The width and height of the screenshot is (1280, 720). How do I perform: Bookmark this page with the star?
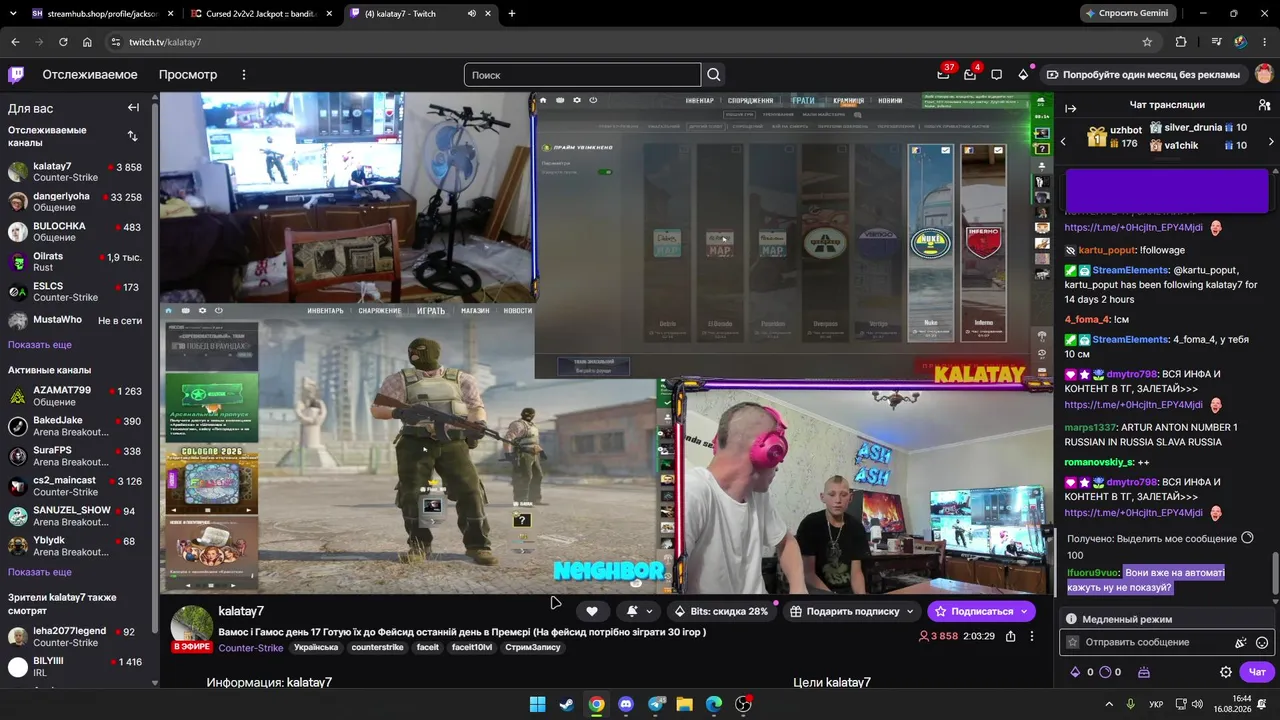point(1147,42)
